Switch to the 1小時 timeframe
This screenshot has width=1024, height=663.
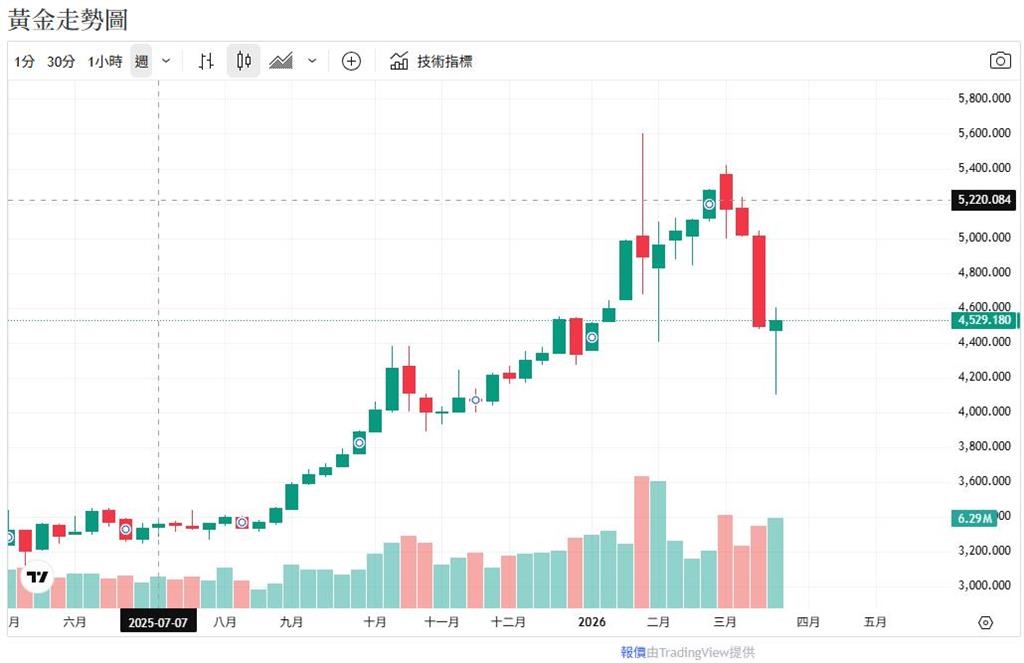pos(105,61)
